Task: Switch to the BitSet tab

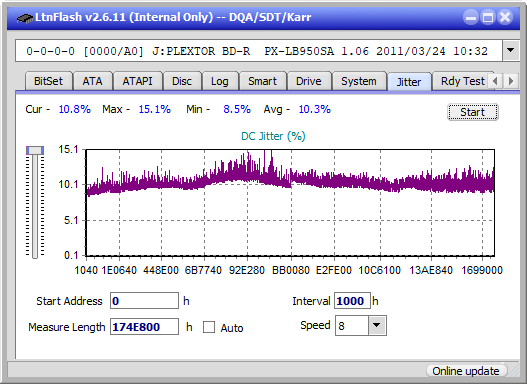Action: (48, 81)
